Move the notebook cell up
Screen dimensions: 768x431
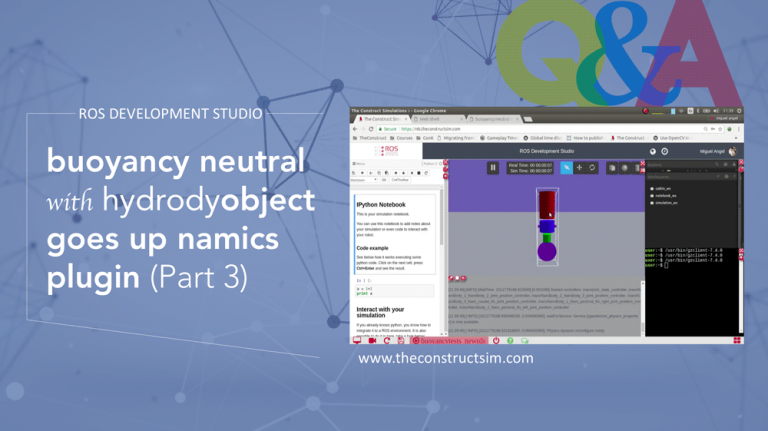pyautogui.click(x=396, y=173)
